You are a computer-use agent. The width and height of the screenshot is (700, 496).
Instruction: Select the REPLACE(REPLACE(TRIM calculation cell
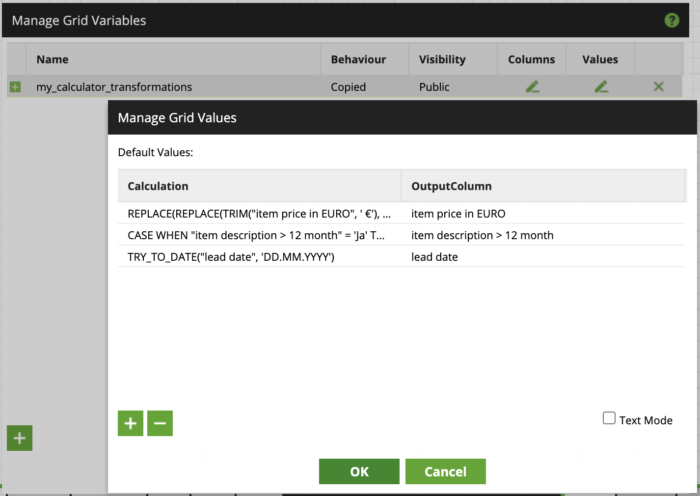(x=258, y=214)
